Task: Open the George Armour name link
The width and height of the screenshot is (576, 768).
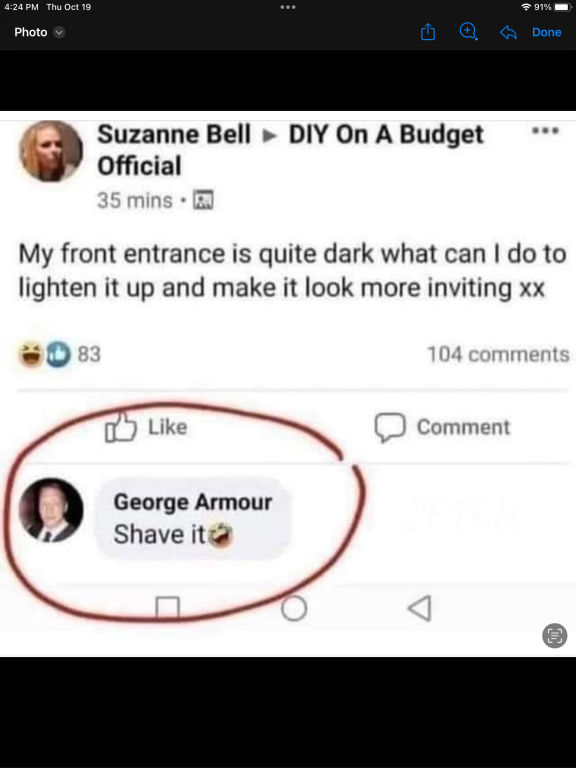Action: coord(192,502)
